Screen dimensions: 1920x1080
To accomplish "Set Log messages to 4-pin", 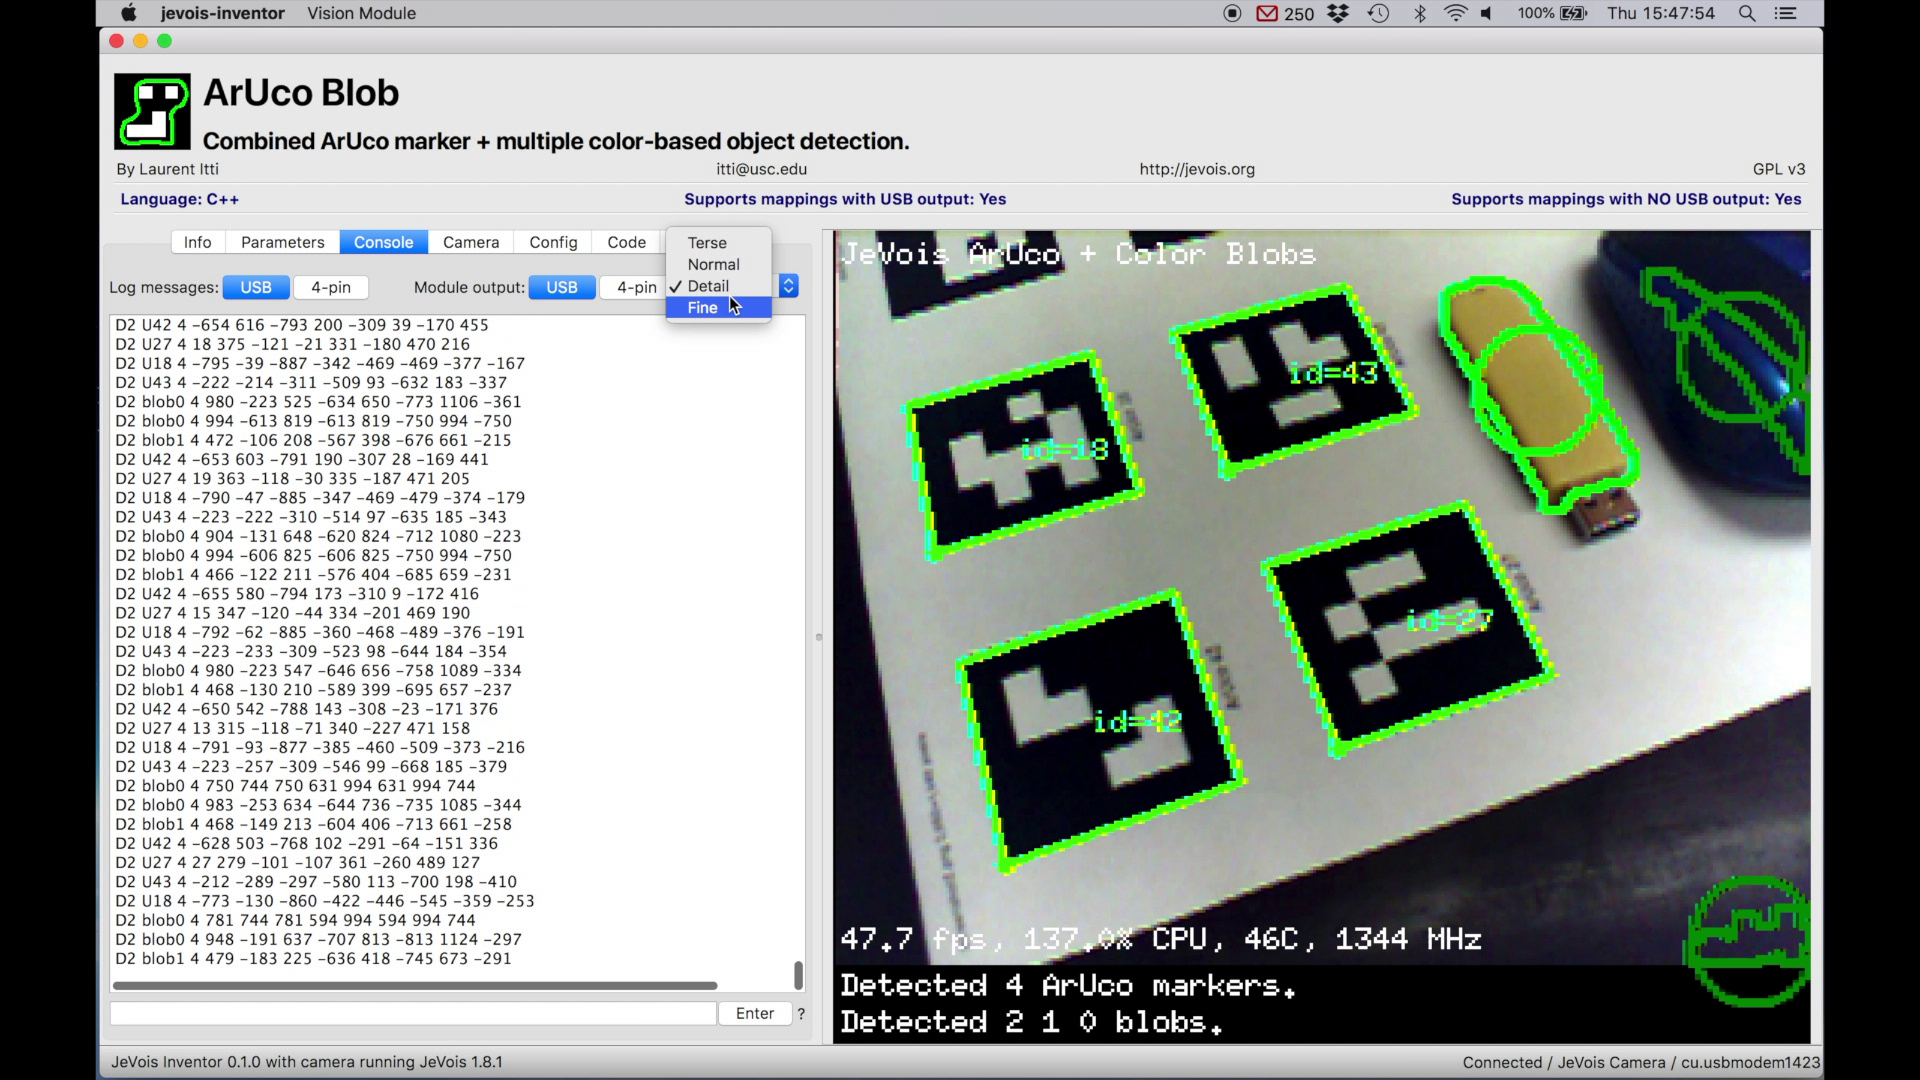I will click(x=331, y=288).
